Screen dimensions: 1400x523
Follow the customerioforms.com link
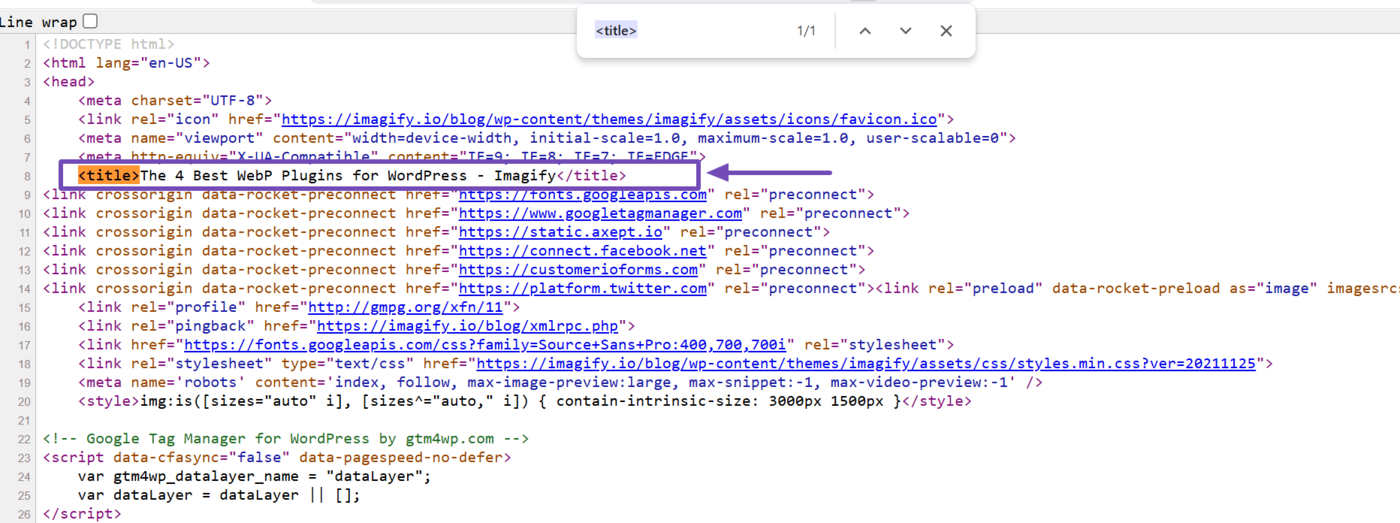(578, 270)
